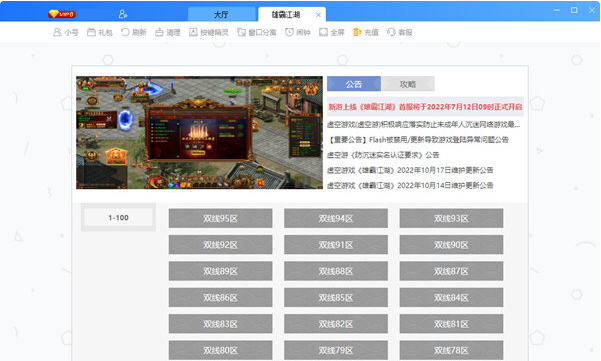The width and height of the screenshot is (601, 361).
Task: Join server 双线80区
Action: [x=220, y=350]
